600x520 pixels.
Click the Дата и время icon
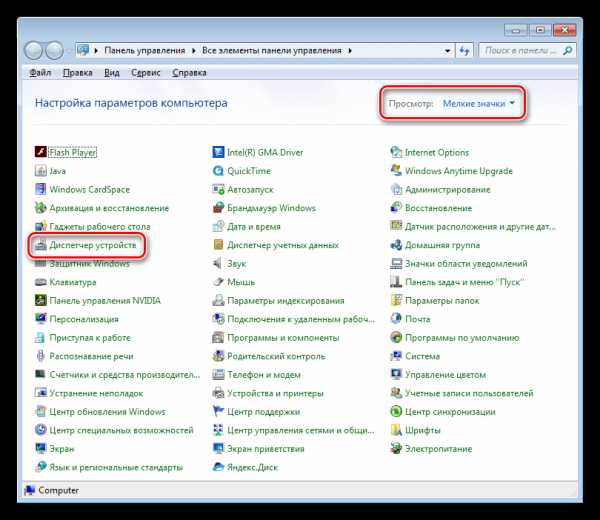[x=218, y=226]
